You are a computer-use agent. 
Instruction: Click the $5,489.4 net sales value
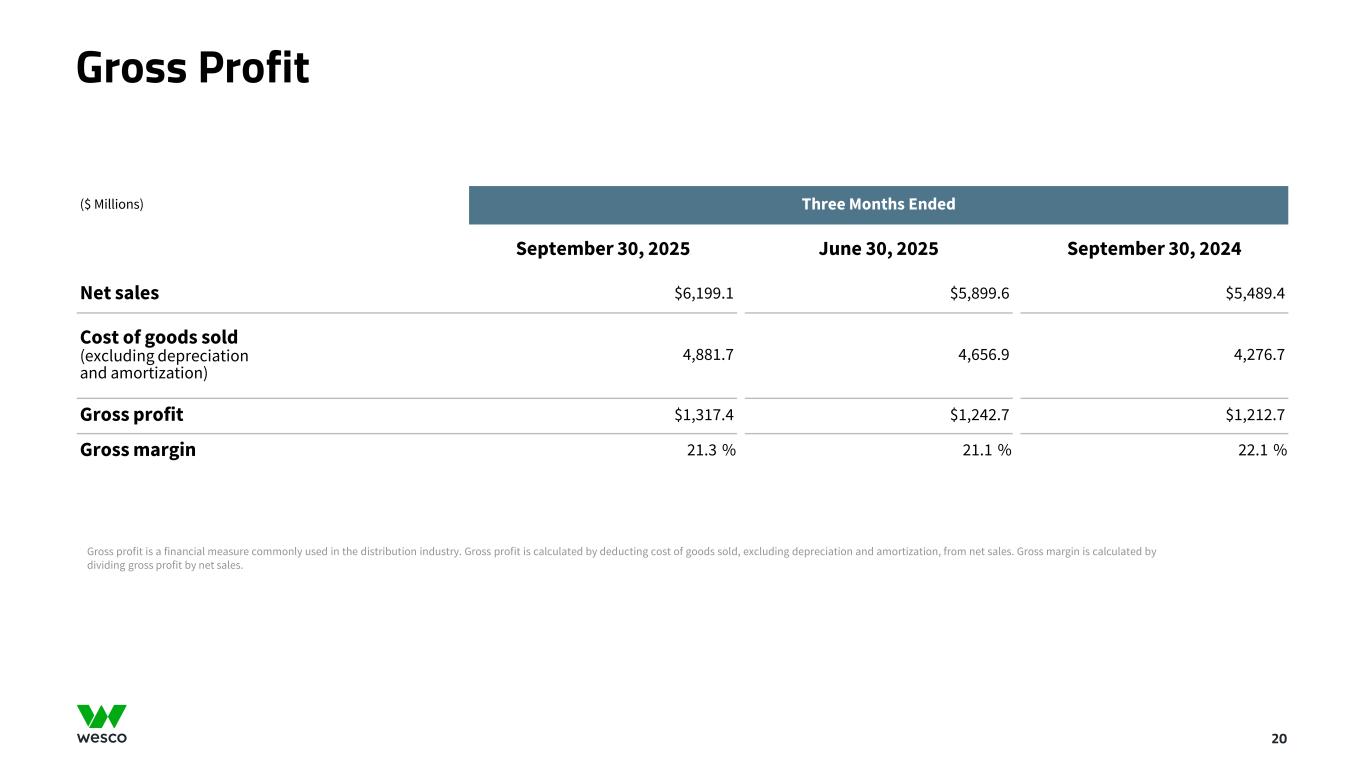(1255, 293)
